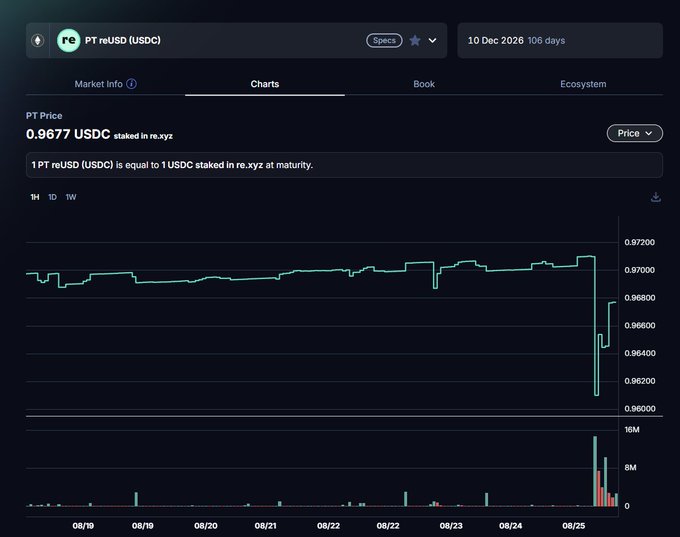Click the 8M volume axis label

[x=630, y=468]
